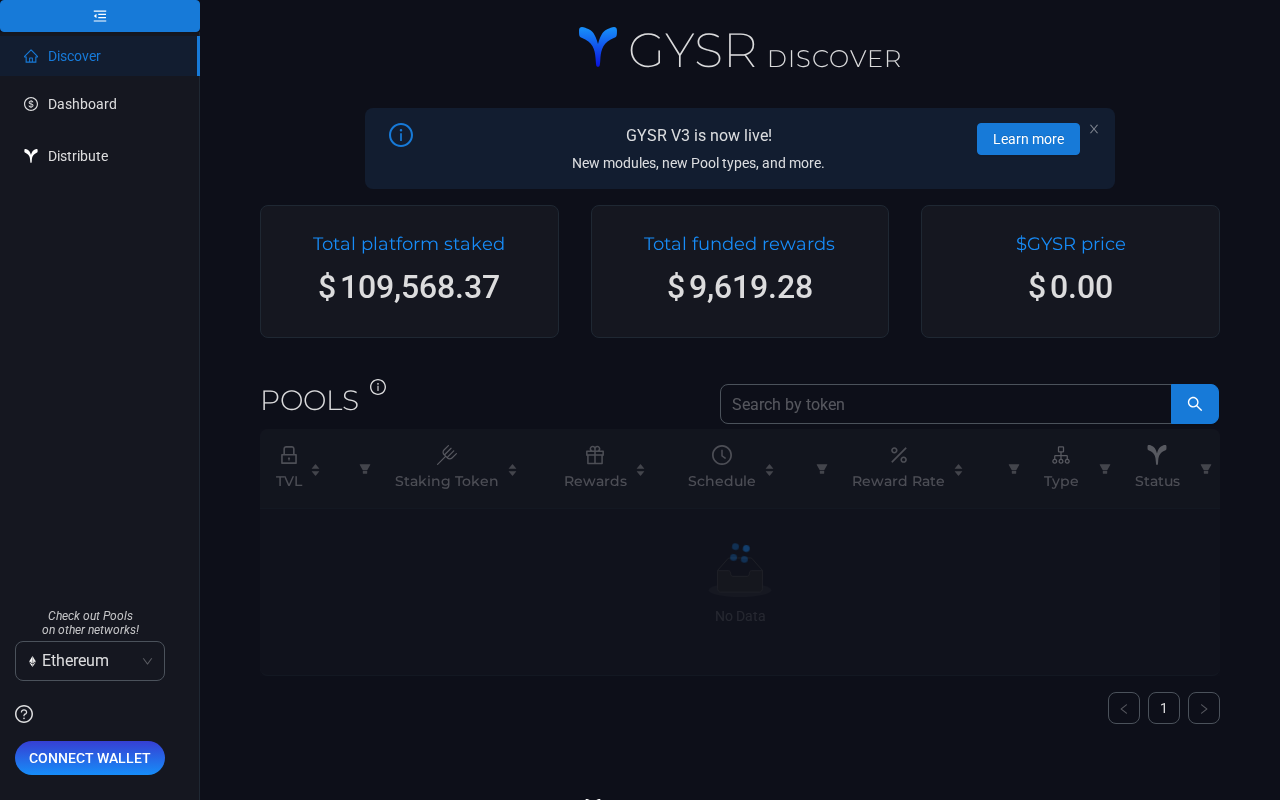
Task: Open the help question mark icon
Action: (x=24, y=714)
